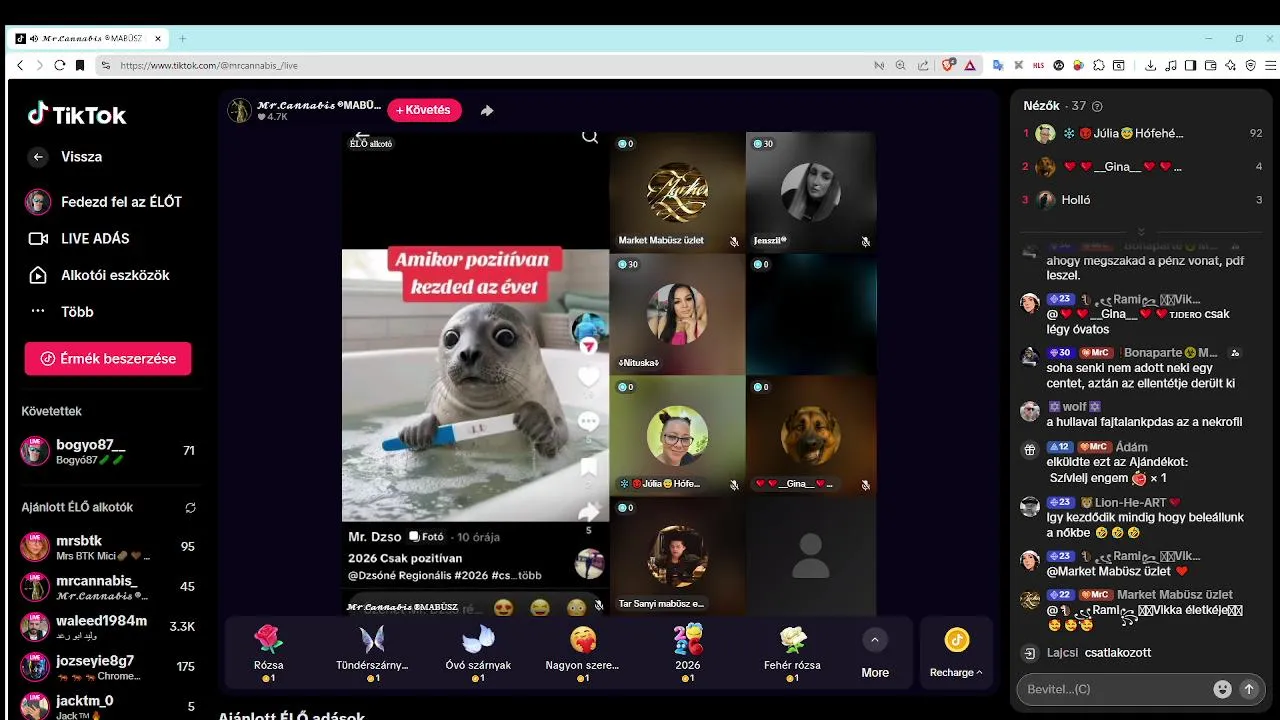The height and width of the screenshot is (720, 1280).
Task: Click the TikTok logo
Action: click(x=77, y=115)
